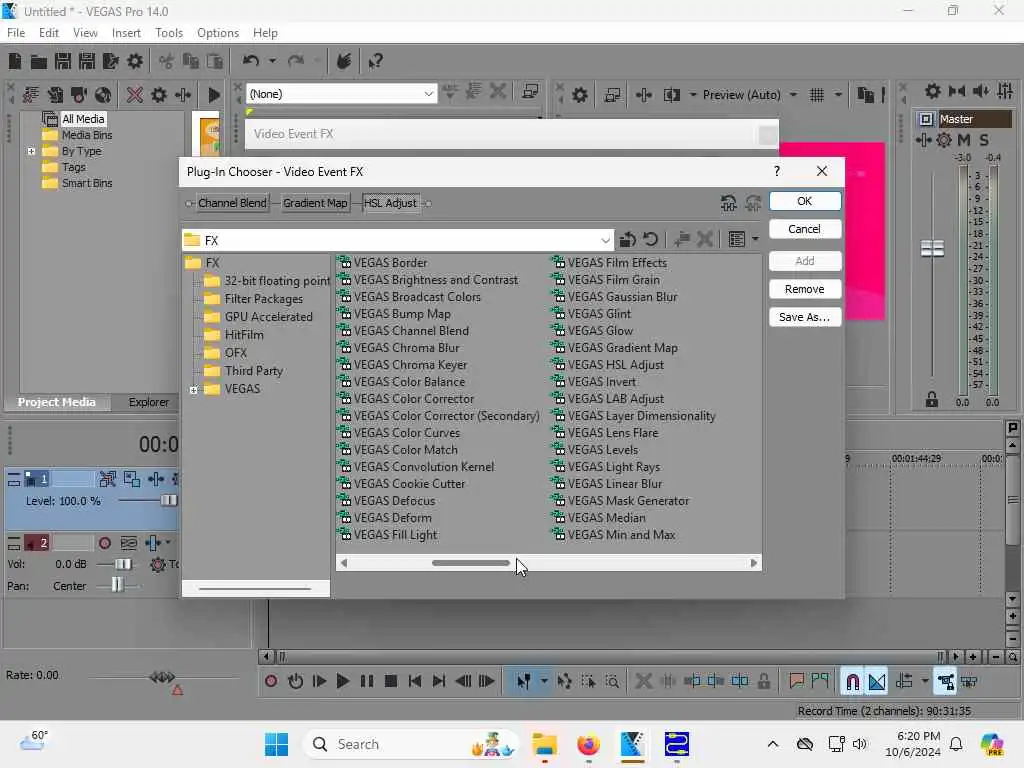Screen dimensions: 1024x768
Task: Toggle the Master fader lock icon
Action: click(932, 400)
